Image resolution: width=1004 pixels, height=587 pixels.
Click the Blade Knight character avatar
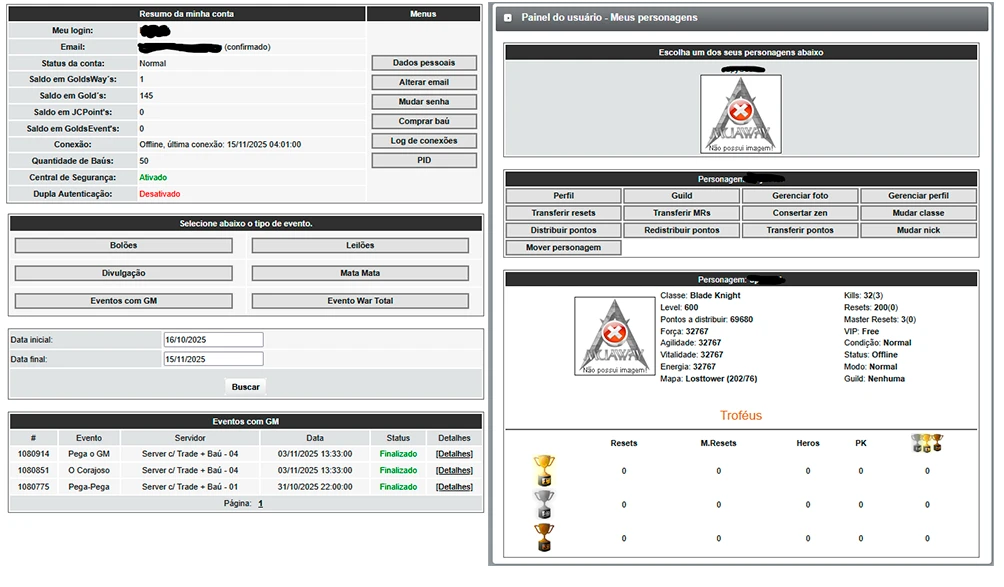click(x=615, y=336)
